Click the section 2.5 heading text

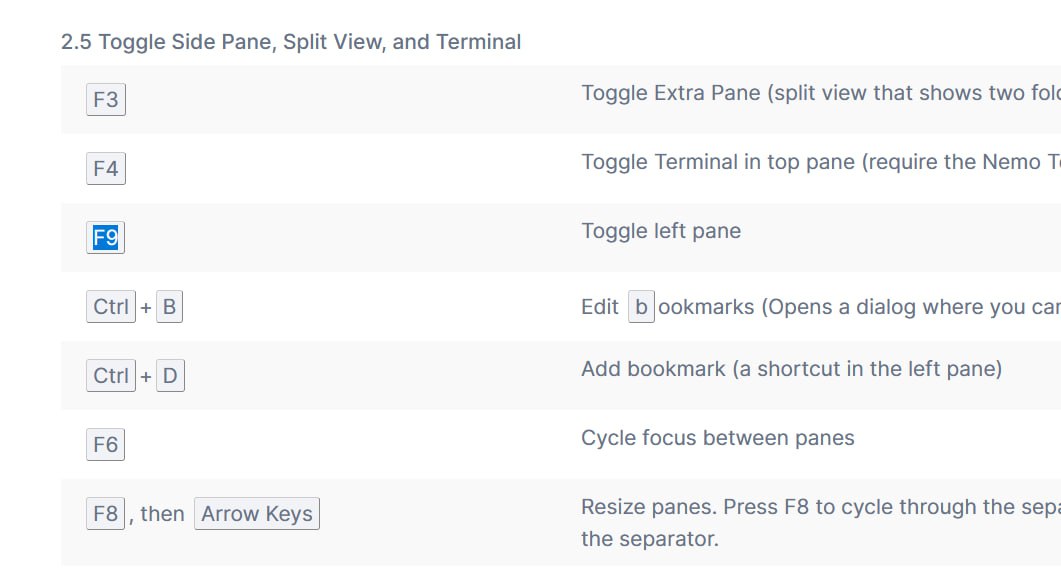pos(291,42)
